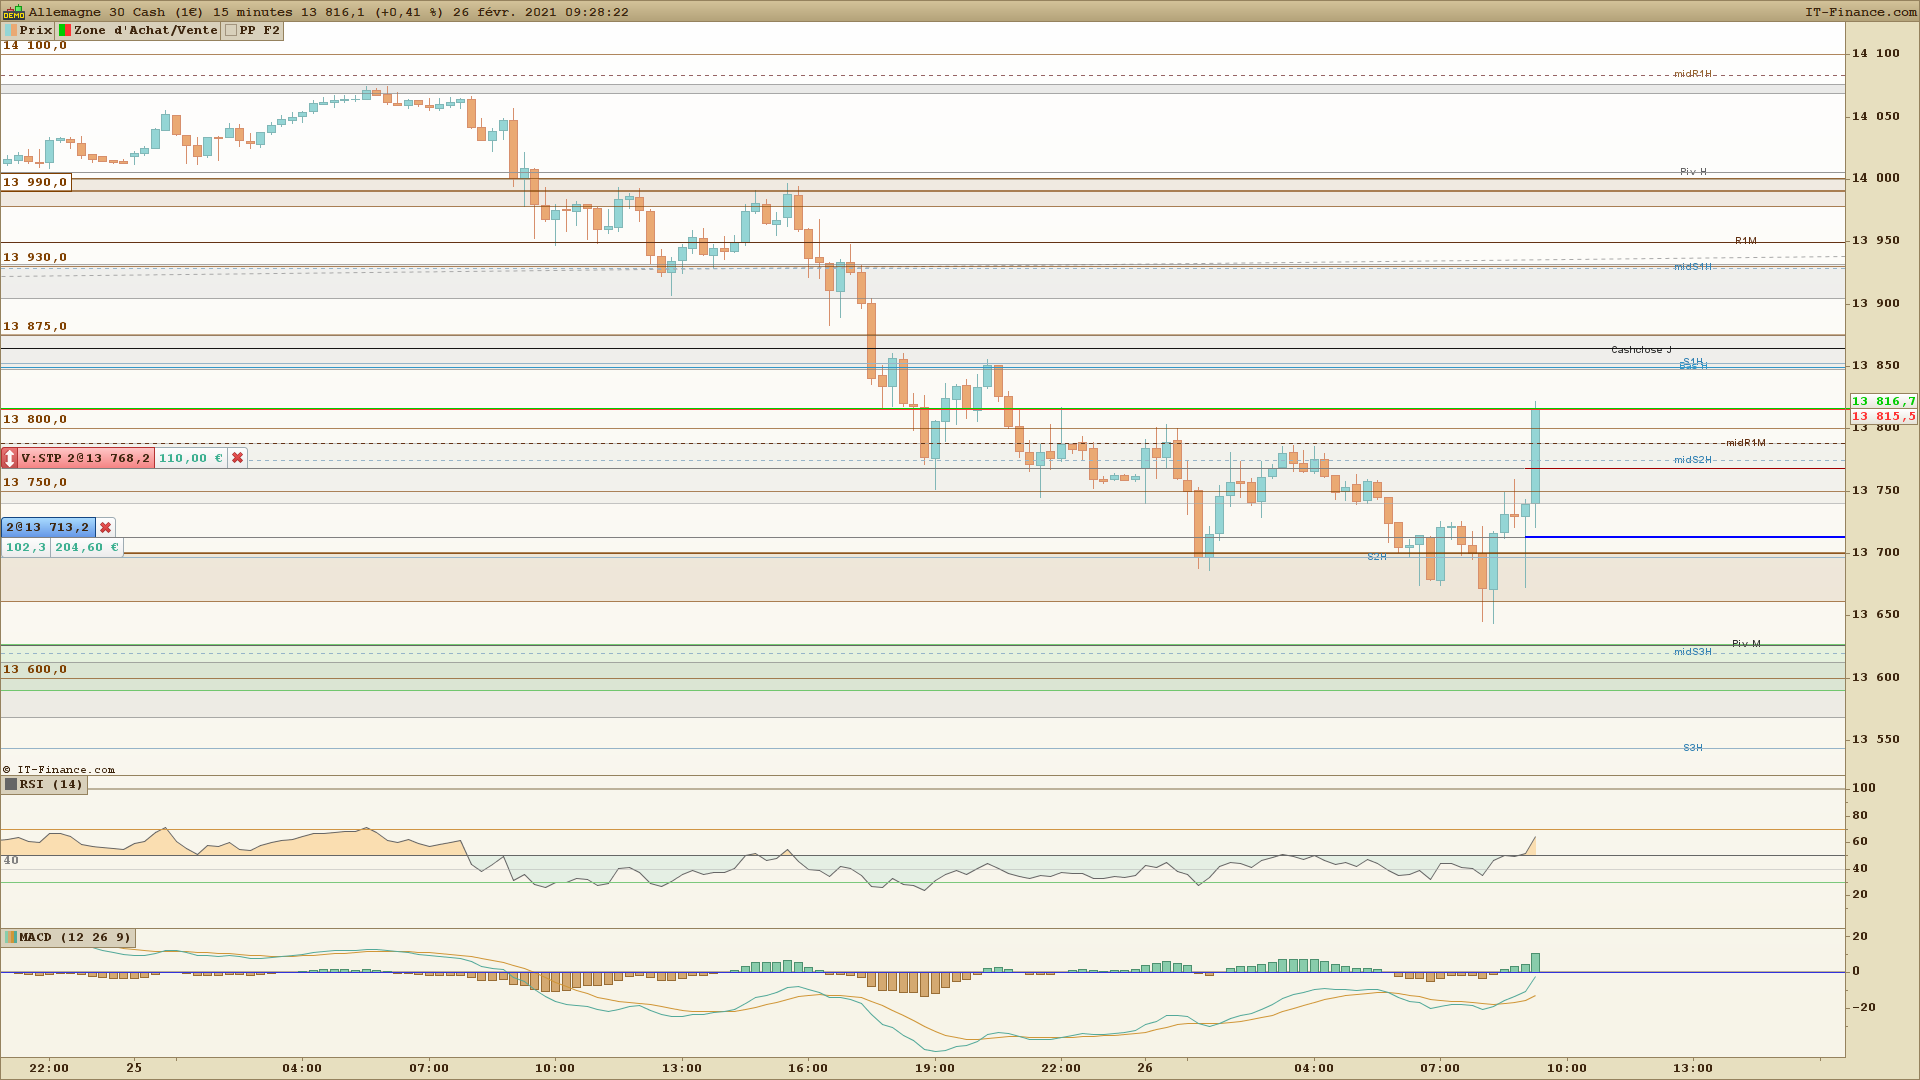The height and width of the screenshot is (1080, 1920).
Task: Open the Prix indicator label
Action: (x=36, y=31)
